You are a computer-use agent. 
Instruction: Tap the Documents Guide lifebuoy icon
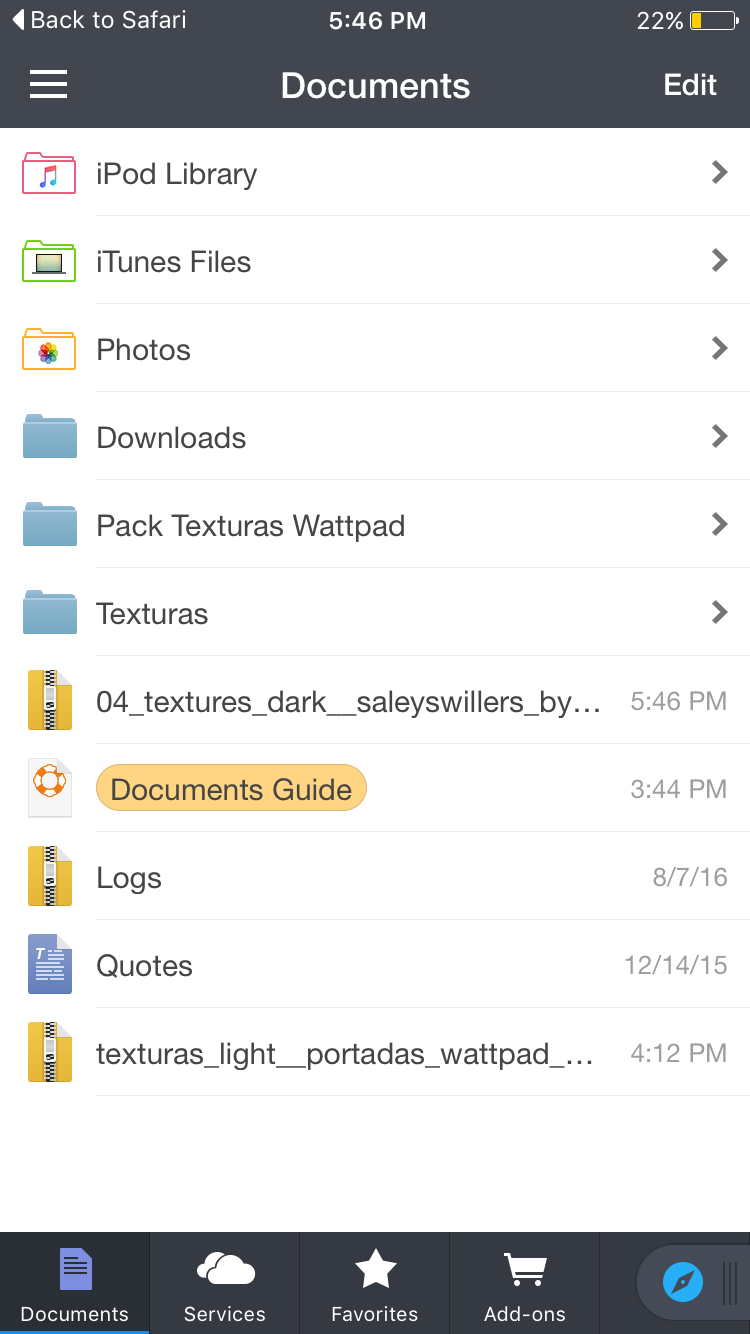pyautogui.click(x=49, y=789)
